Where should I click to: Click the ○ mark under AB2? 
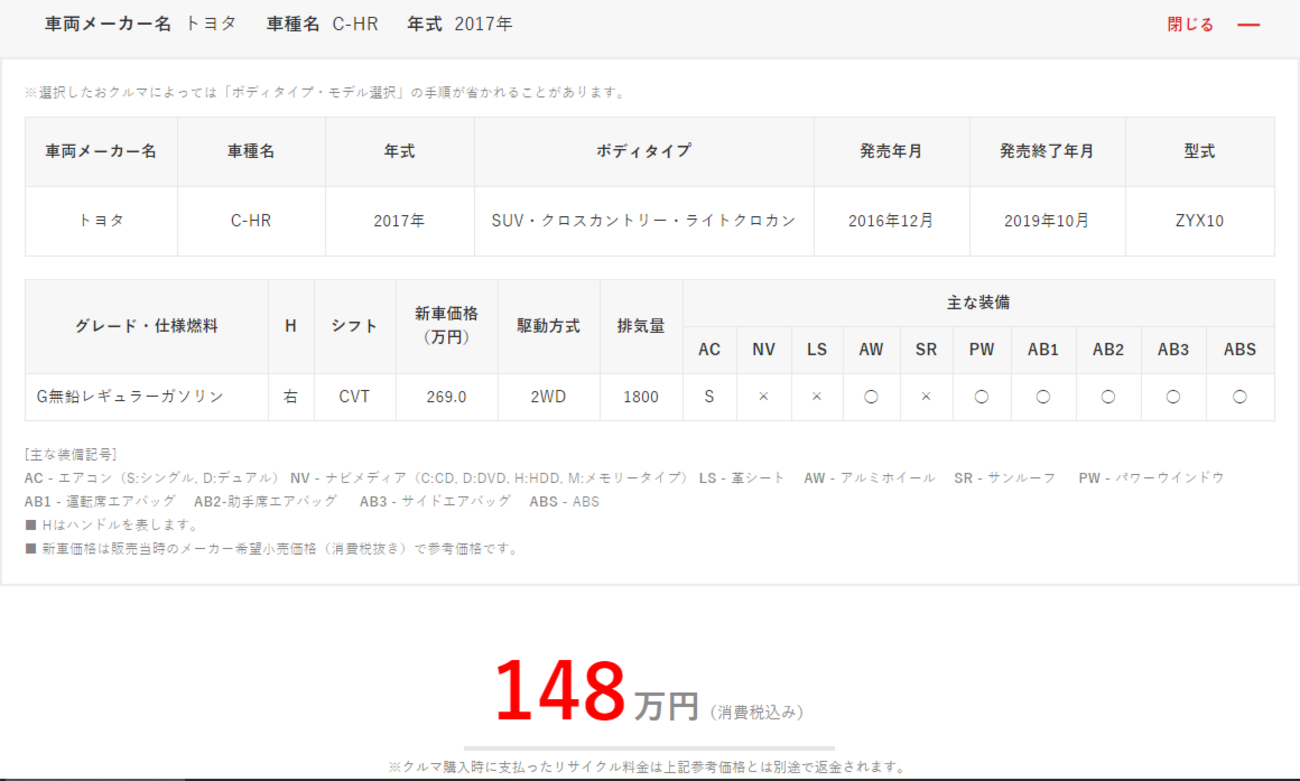1108,397
